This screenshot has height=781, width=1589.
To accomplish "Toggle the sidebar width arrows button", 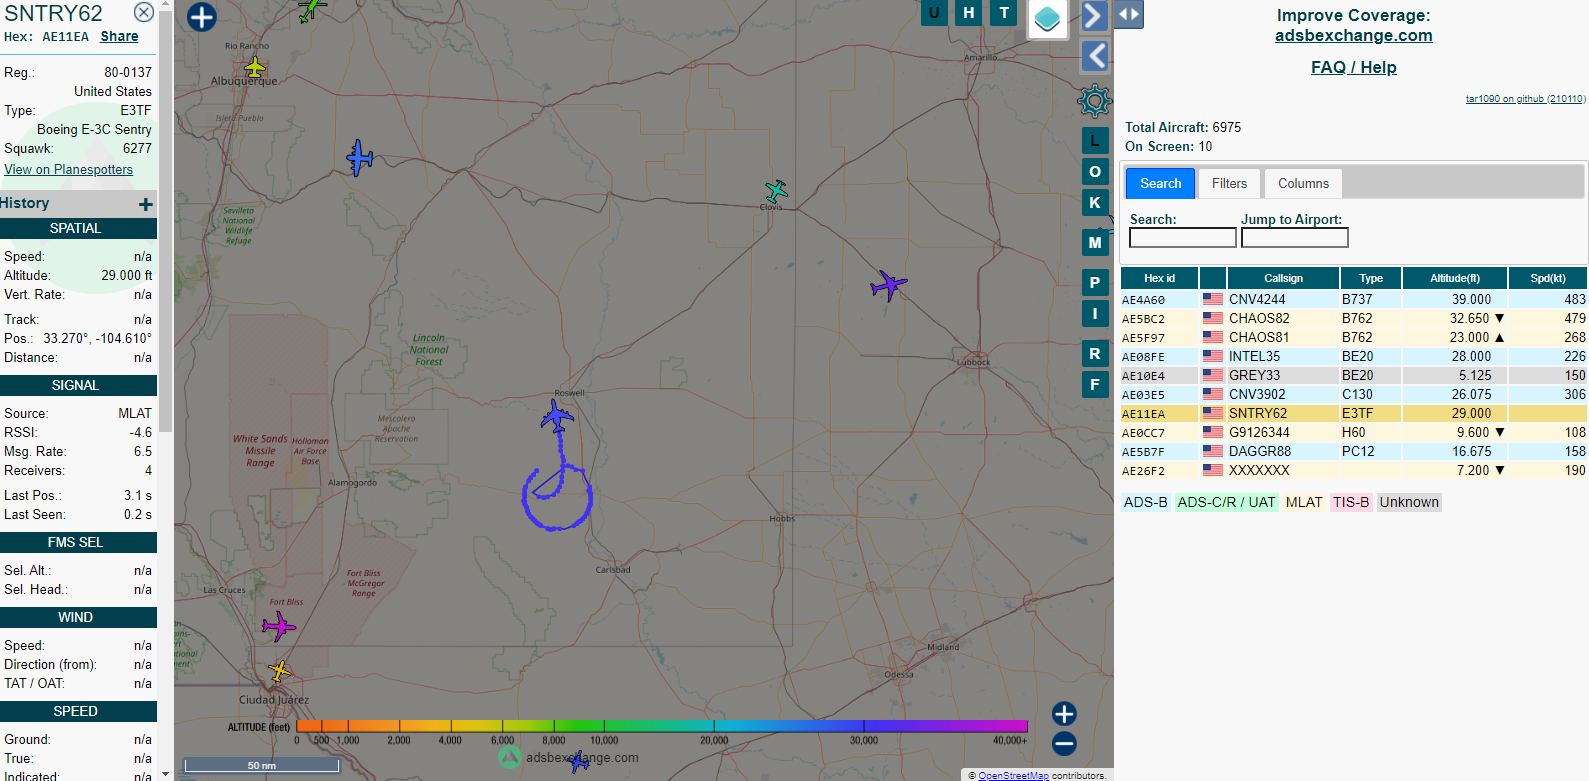I will click(x=1129, y=14).
